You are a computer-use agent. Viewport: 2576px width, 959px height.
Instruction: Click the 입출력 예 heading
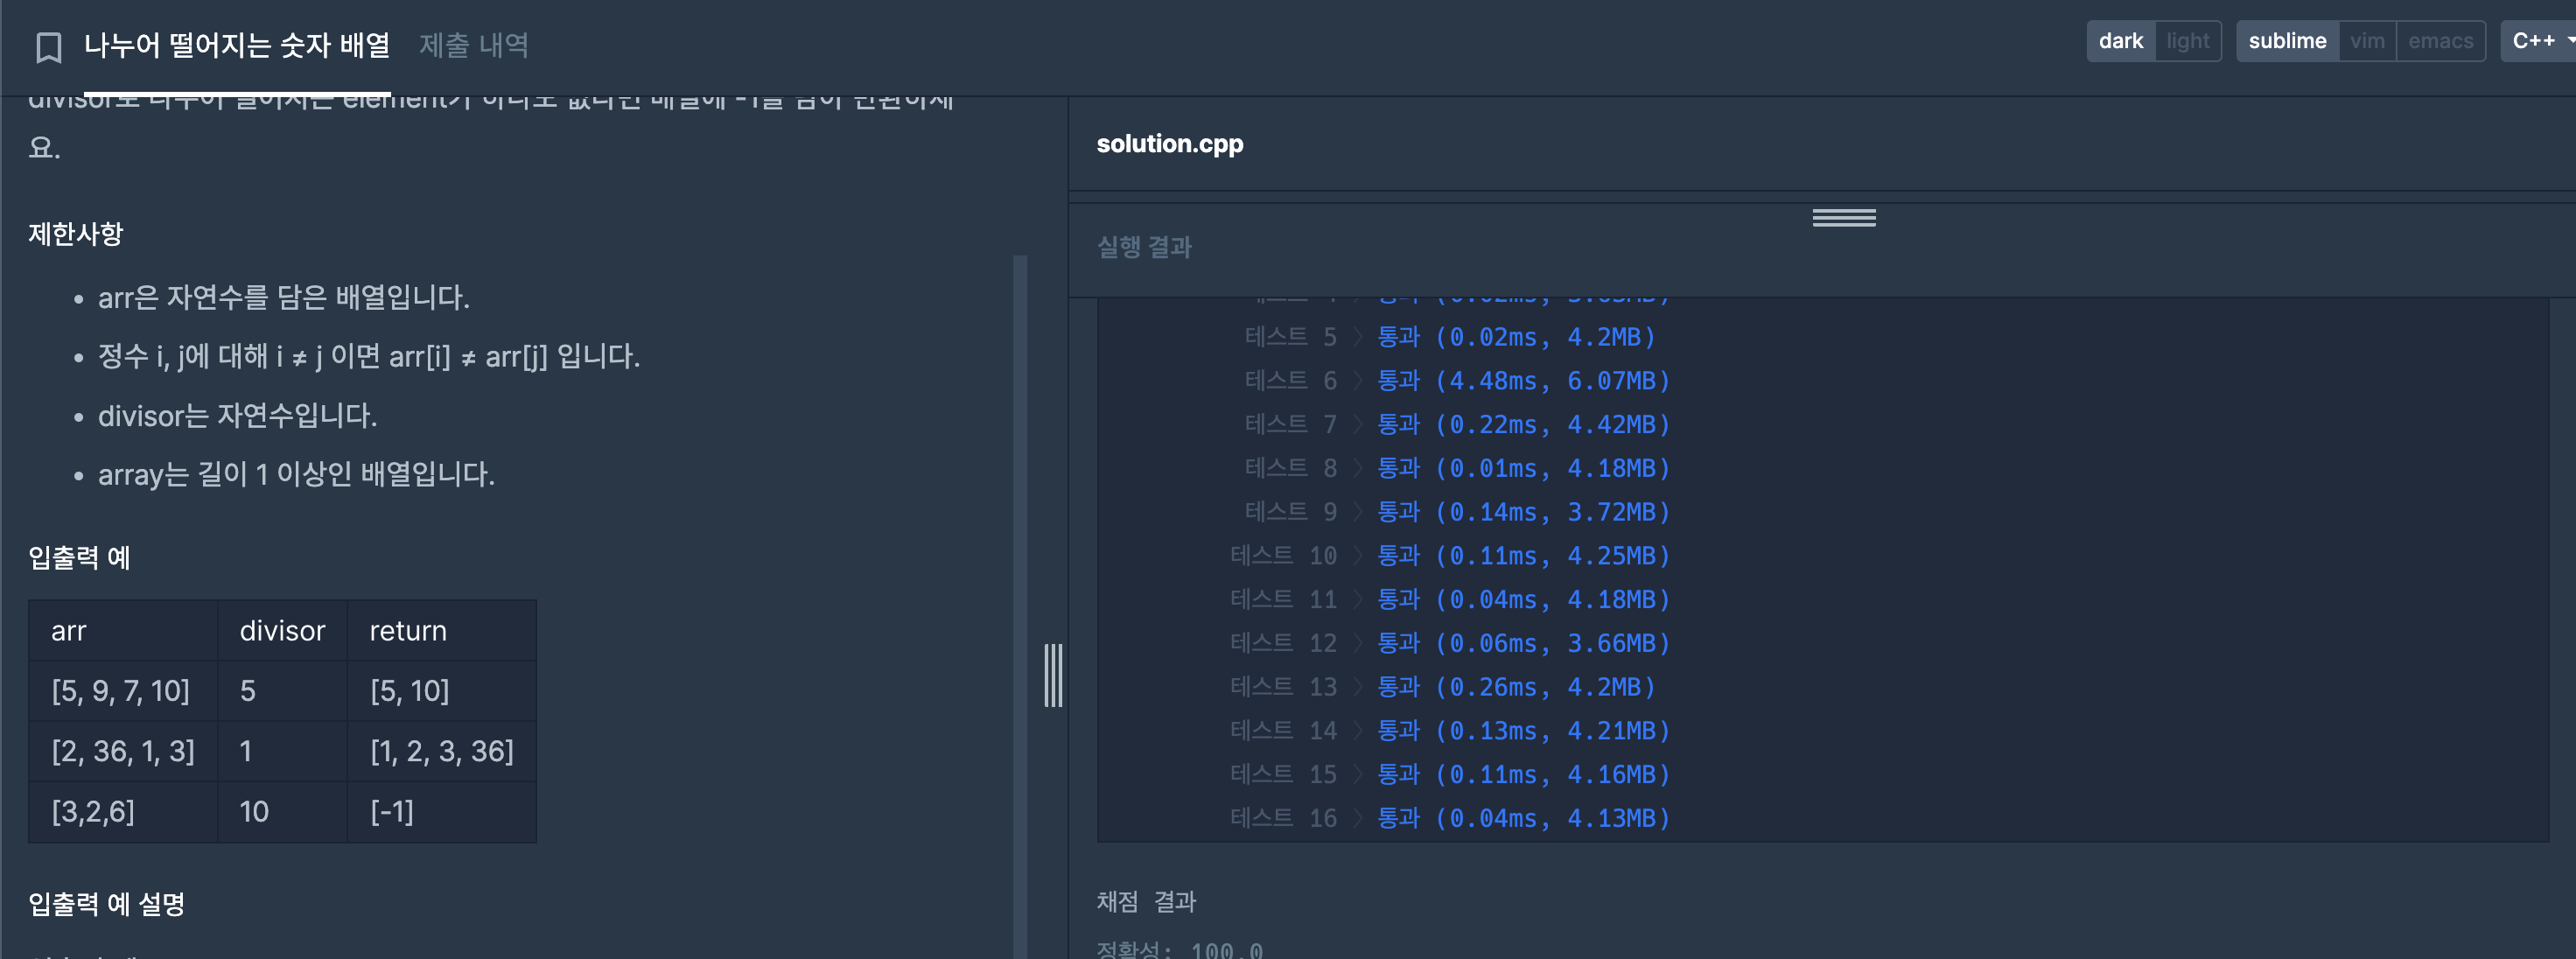click(79, 557)
